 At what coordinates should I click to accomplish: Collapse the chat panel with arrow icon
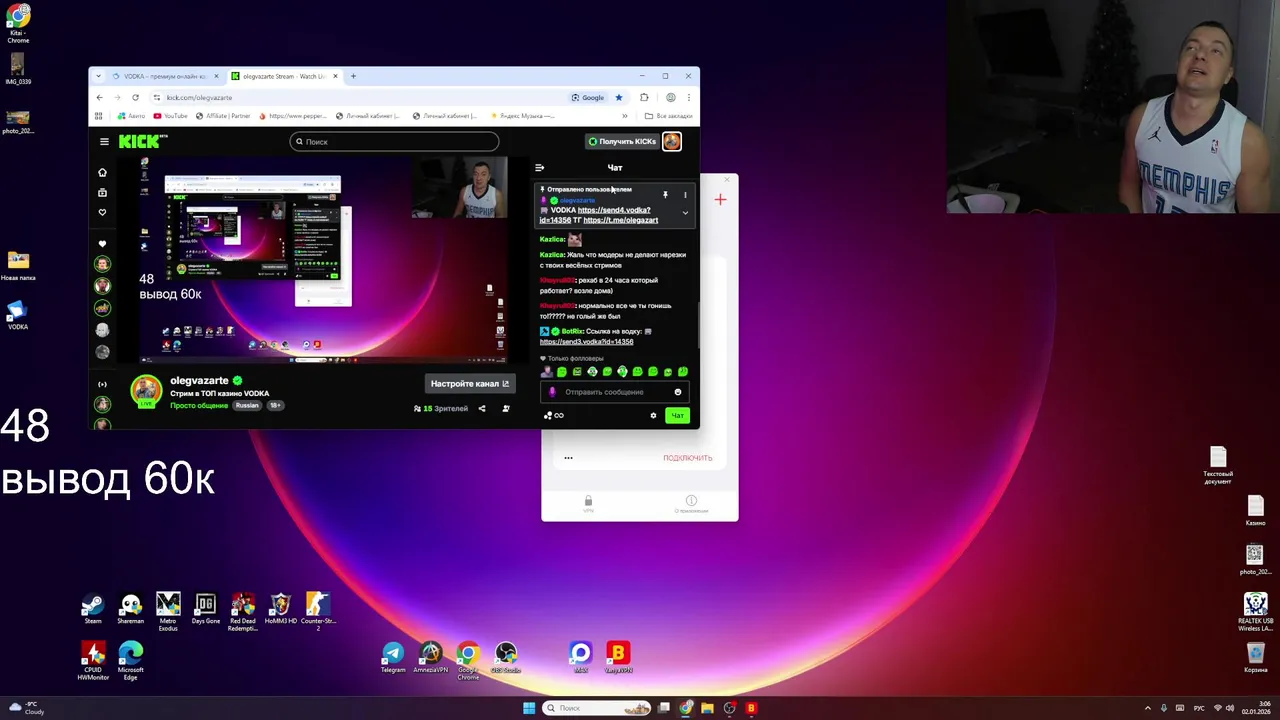539,168
